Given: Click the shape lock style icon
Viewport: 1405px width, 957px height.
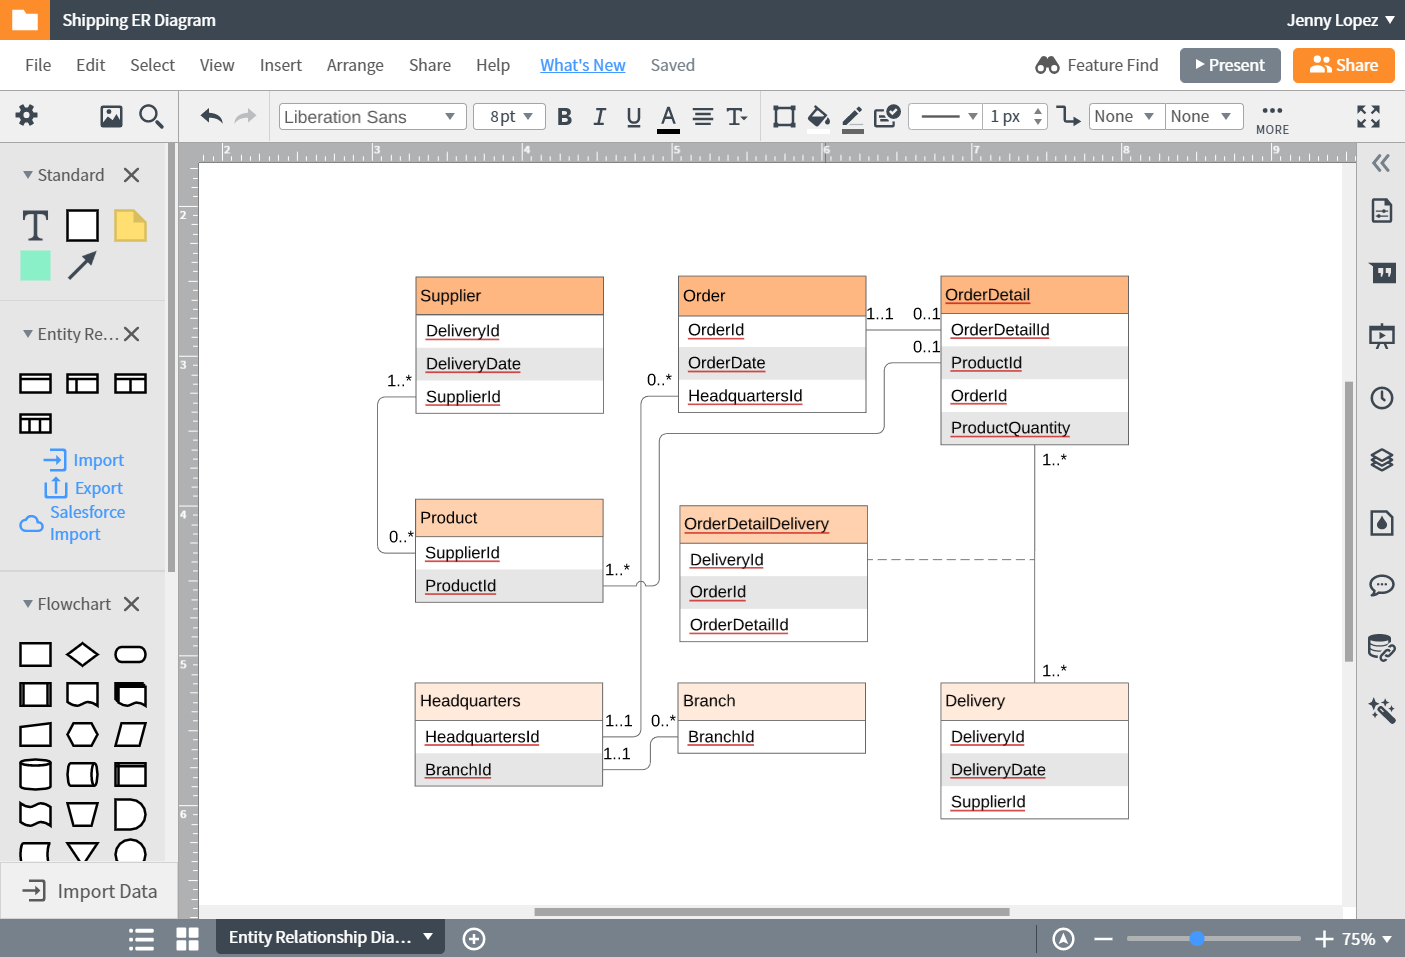Looking at the screenshot, I should click(x=887, y=117).
